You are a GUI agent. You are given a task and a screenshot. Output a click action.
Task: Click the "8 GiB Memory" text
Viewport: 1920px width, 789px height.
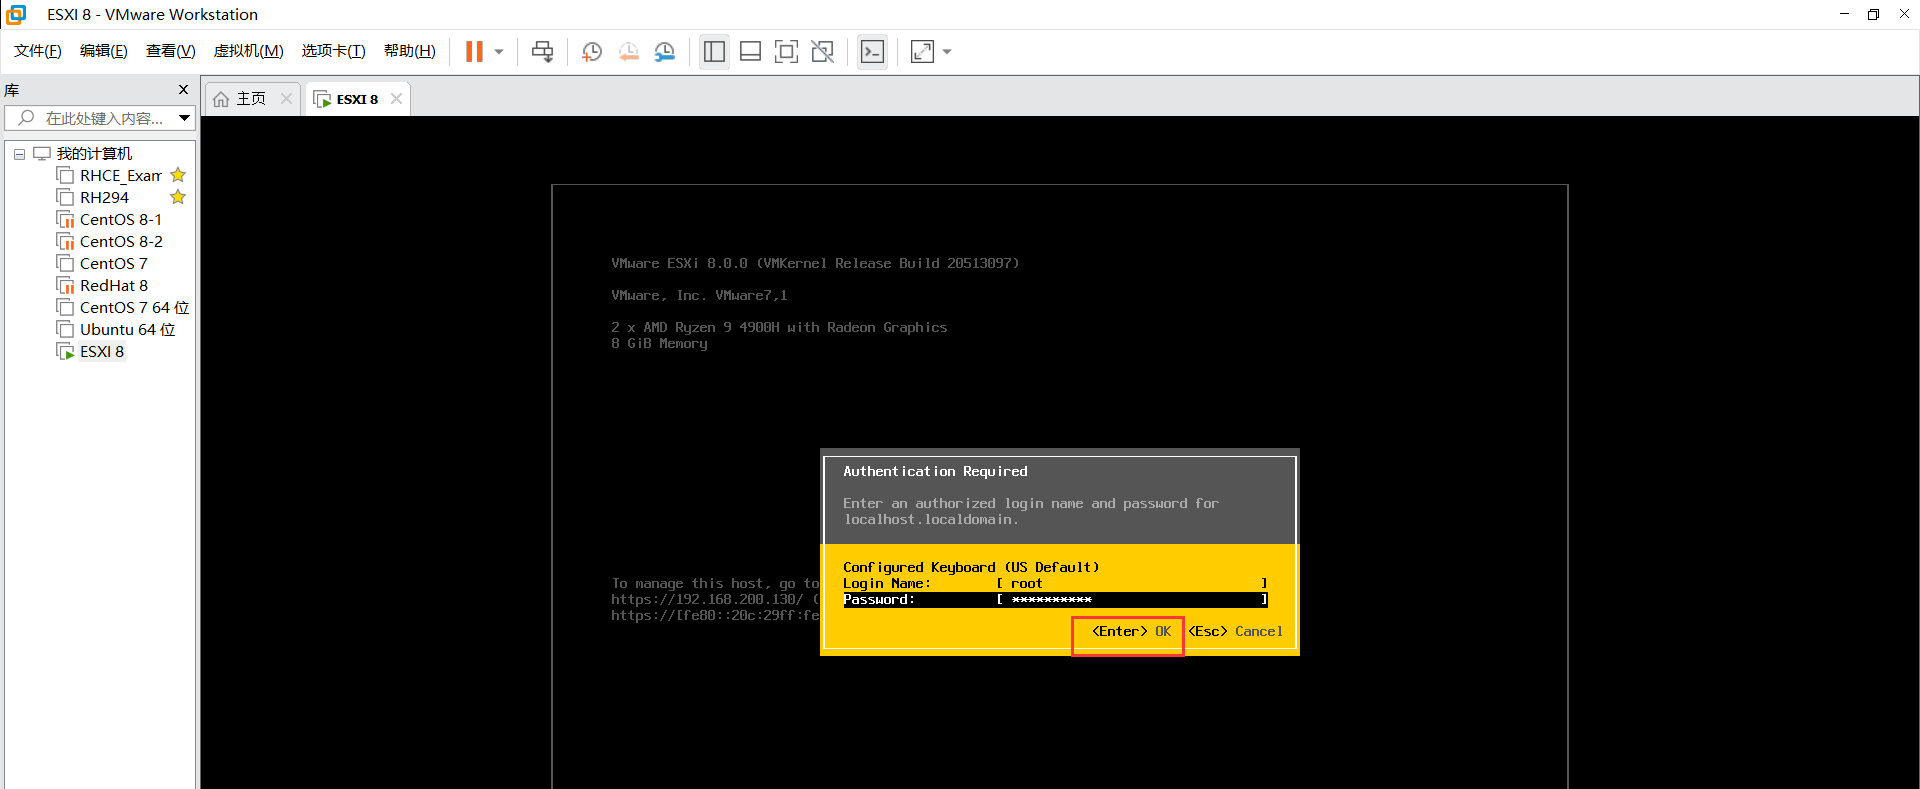659,343
